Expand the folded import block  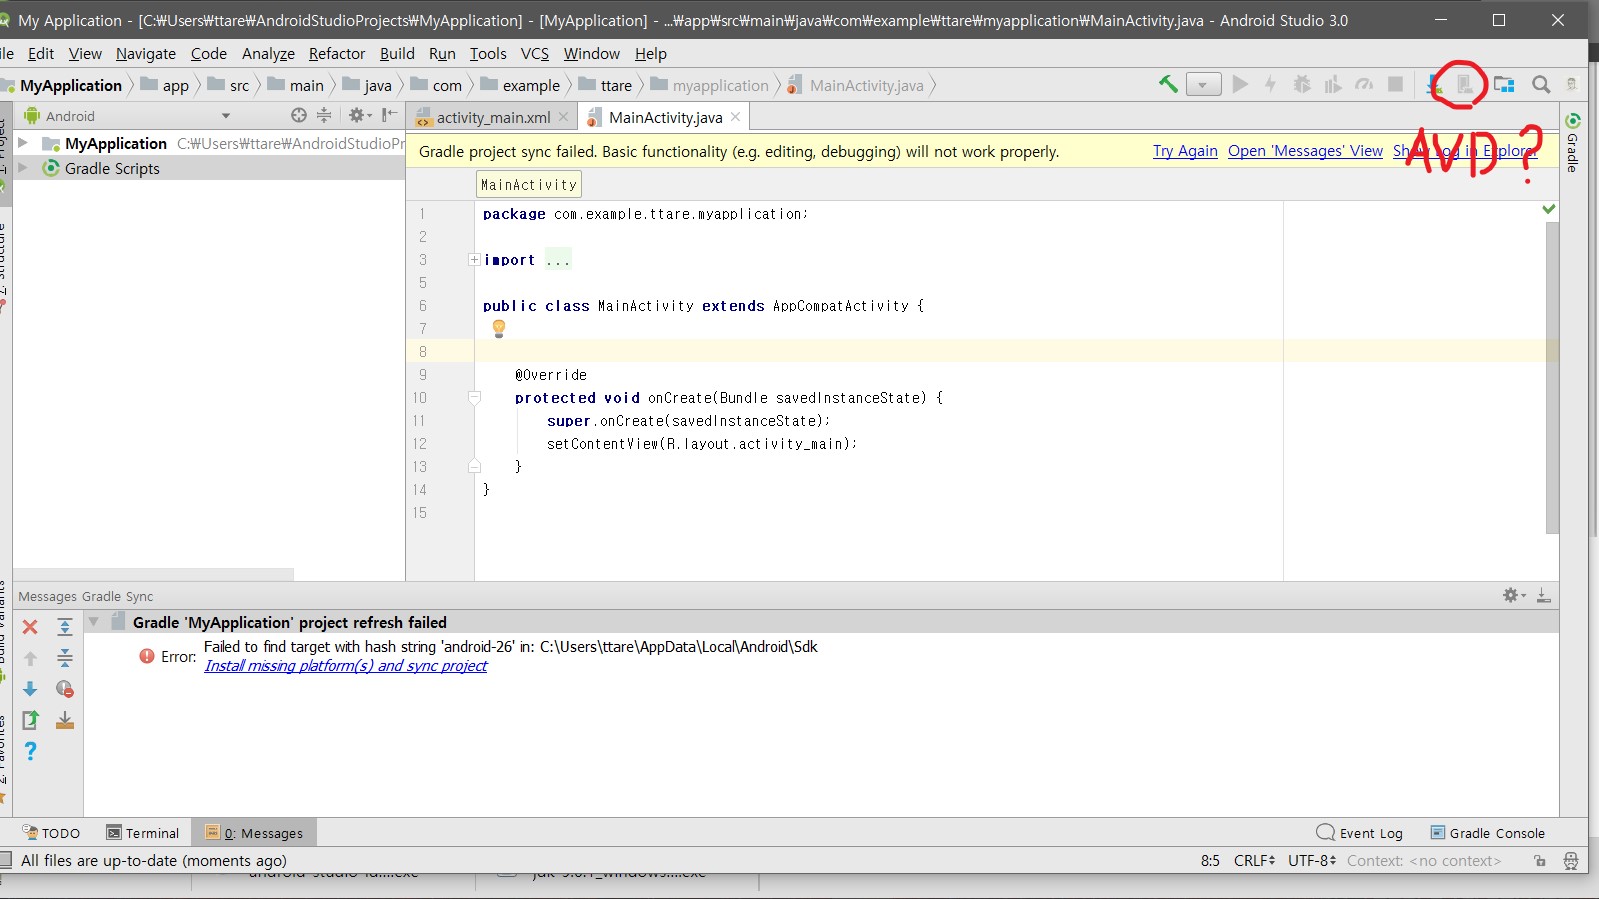474,259
